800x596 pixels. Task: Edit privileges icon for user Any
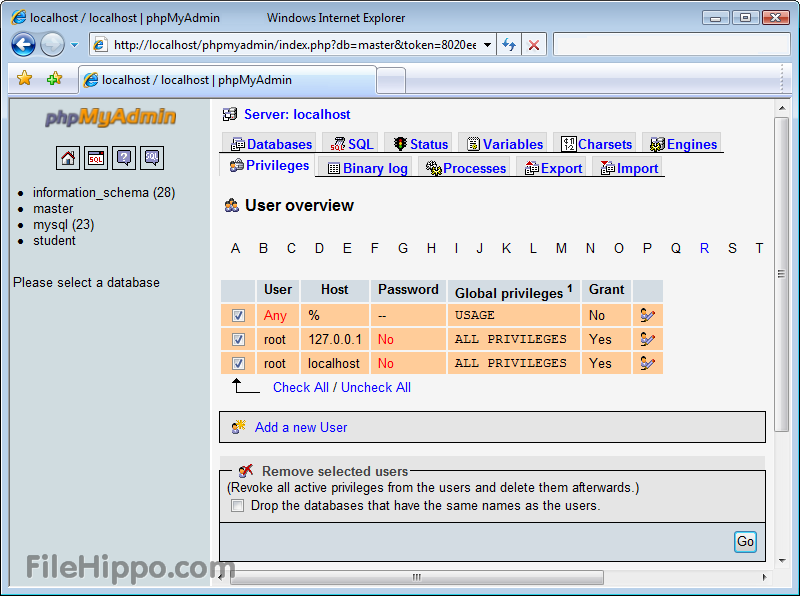[647, 315]
